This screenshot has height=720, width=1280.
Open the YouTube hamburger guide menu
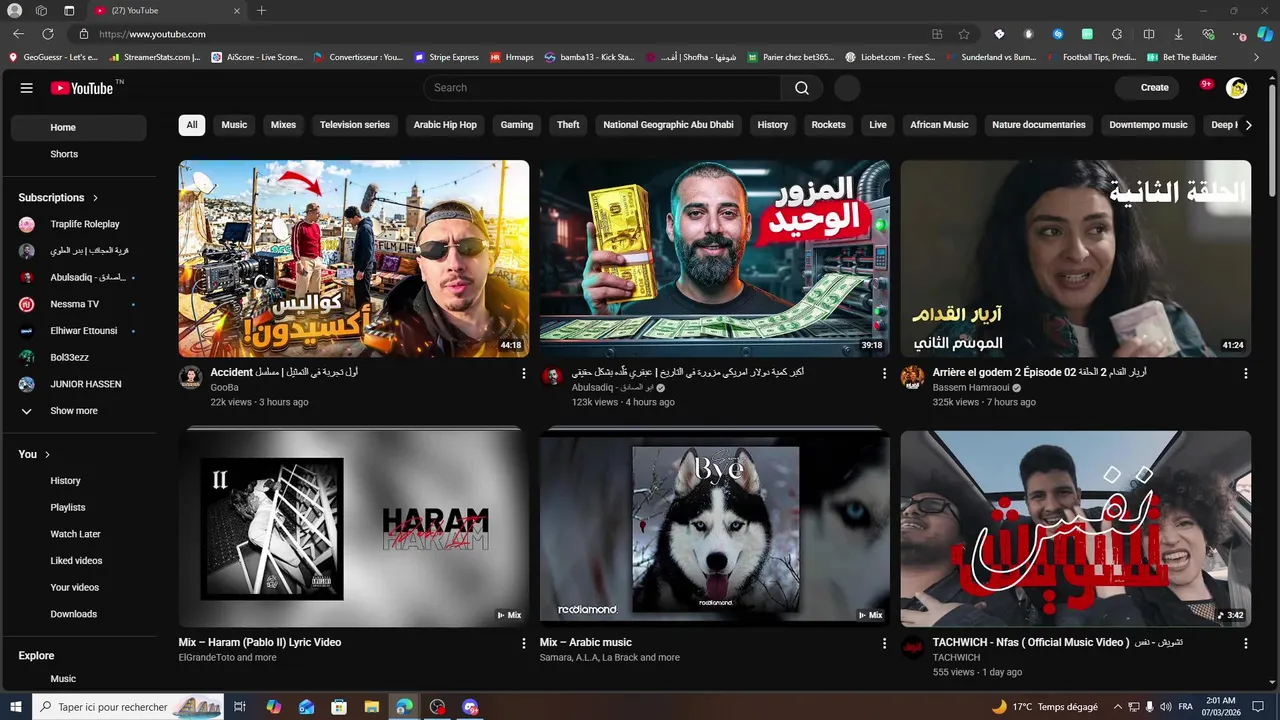(27, 88)
